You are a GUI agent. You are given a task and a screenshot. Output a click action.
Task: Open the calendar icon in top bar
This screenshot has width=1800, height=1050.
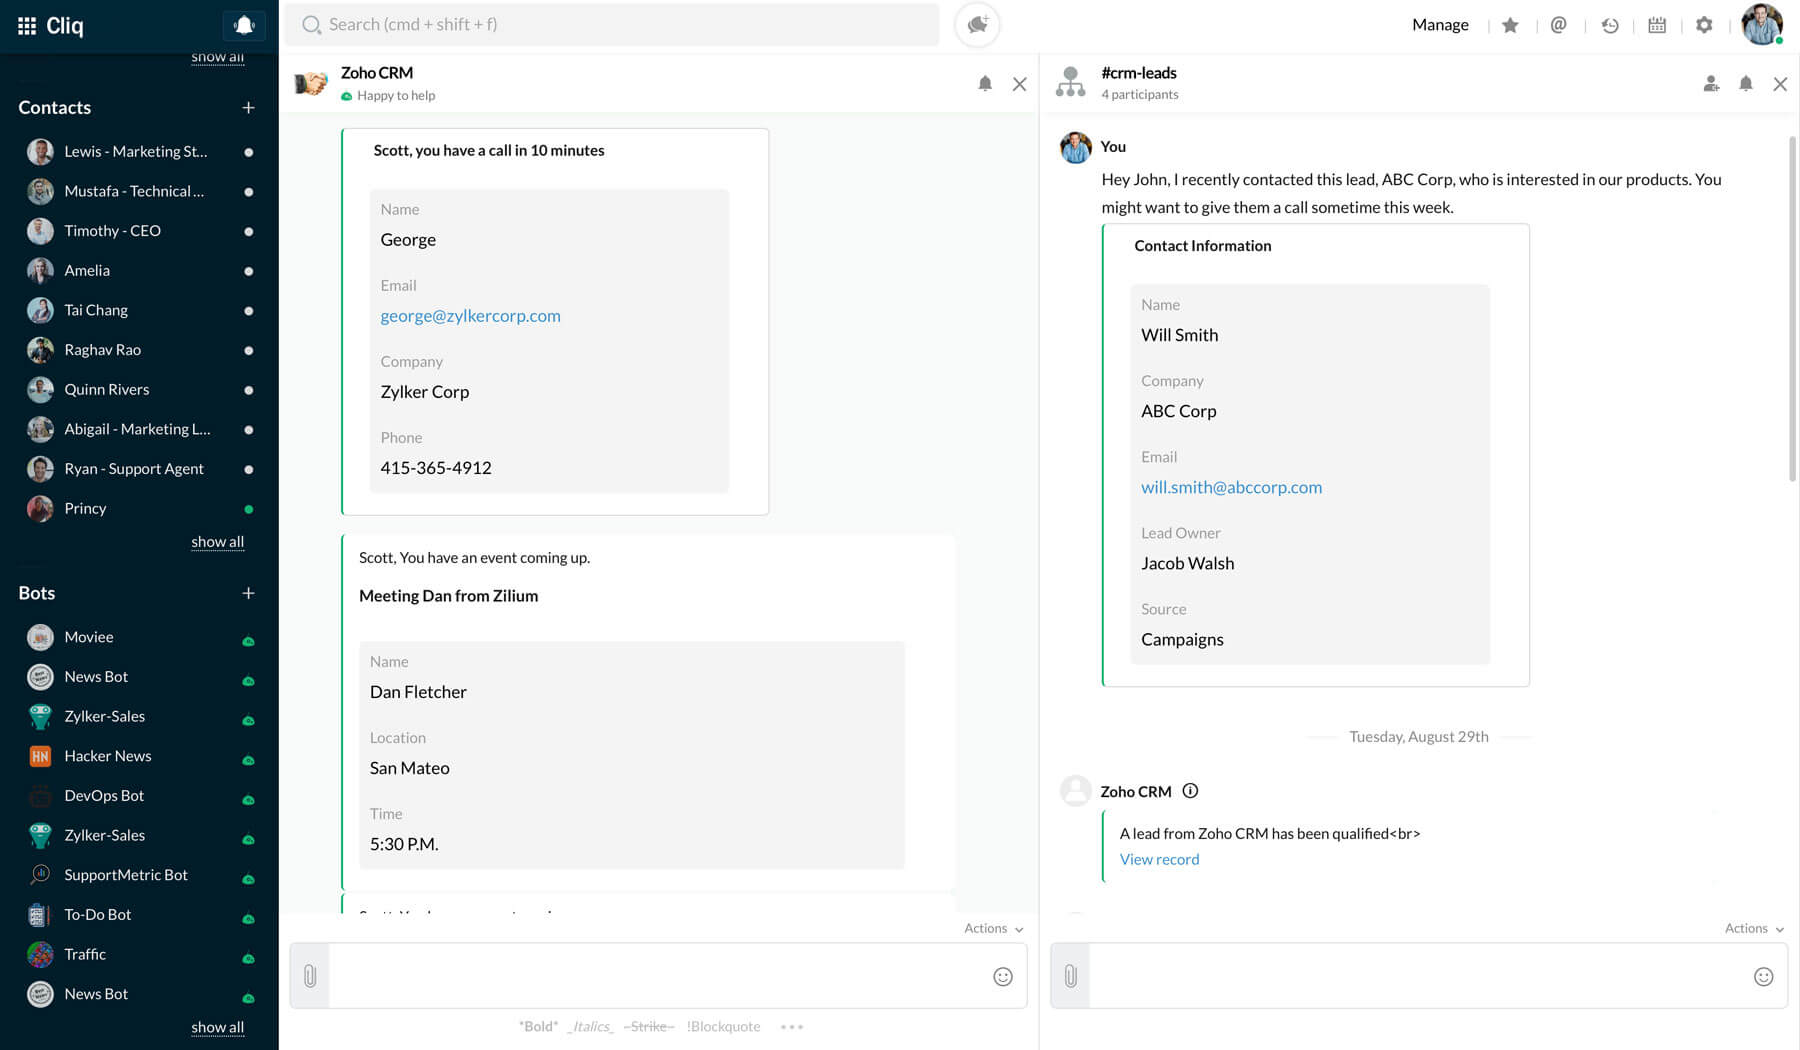1657,25
